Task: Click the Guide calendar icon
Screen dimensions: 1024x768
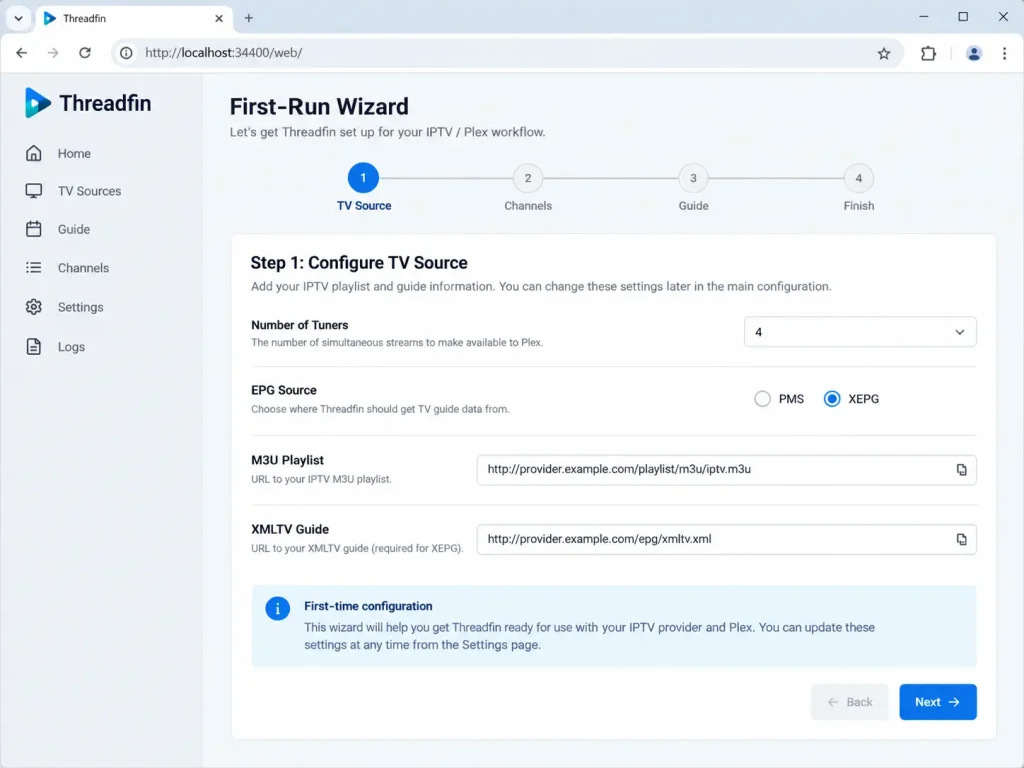Action: coord(33,229)
